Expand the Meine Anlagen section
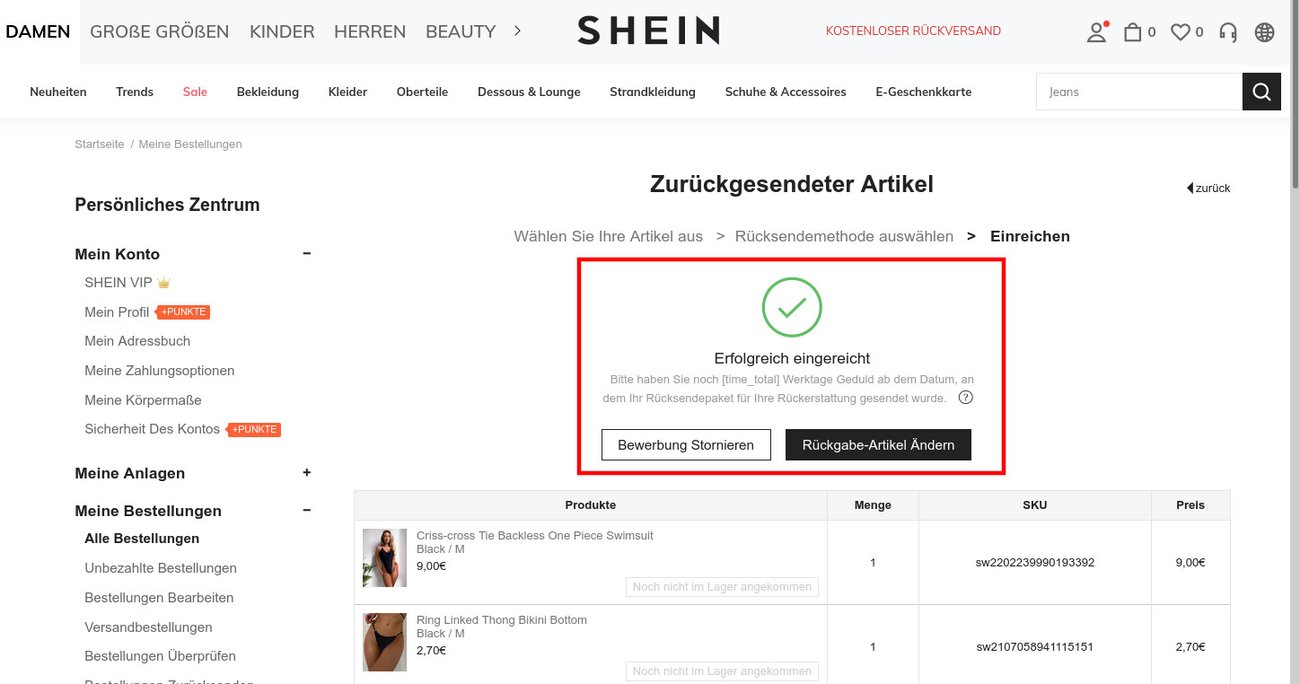Screen dimensions: 1300x684 [306, 472]
